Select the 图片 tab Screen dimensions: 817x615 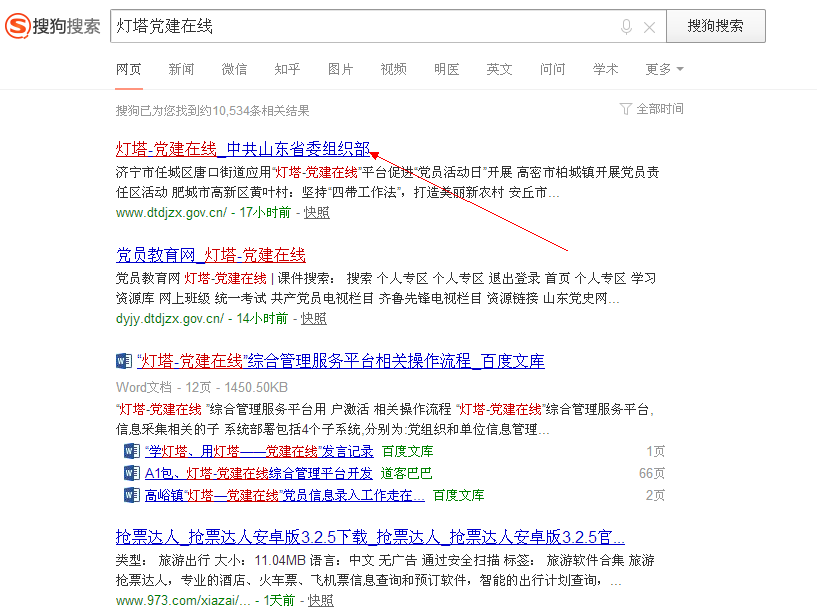point(340,69)
